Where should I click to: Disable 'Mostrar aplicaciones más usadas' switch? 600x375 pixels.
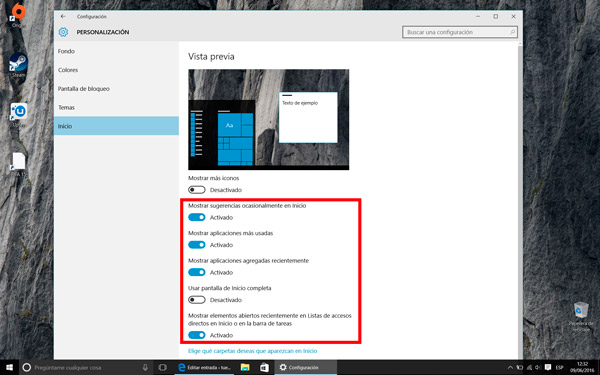(x=197, y=245)
